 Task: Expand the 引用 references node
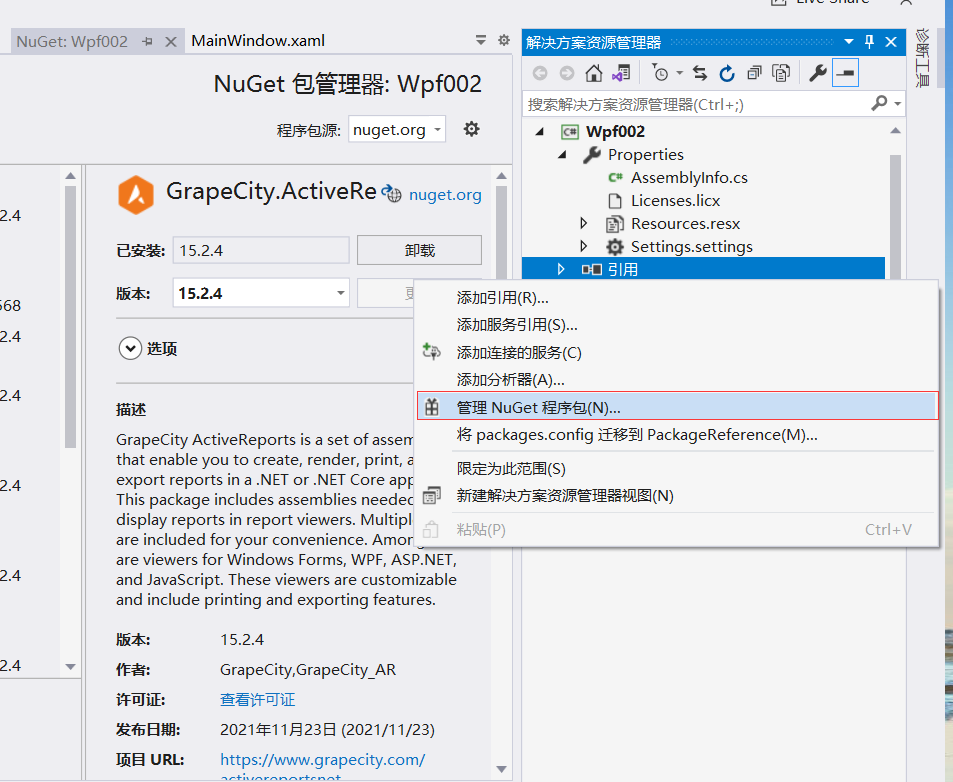pyautogui.click(x=561, y=269)
